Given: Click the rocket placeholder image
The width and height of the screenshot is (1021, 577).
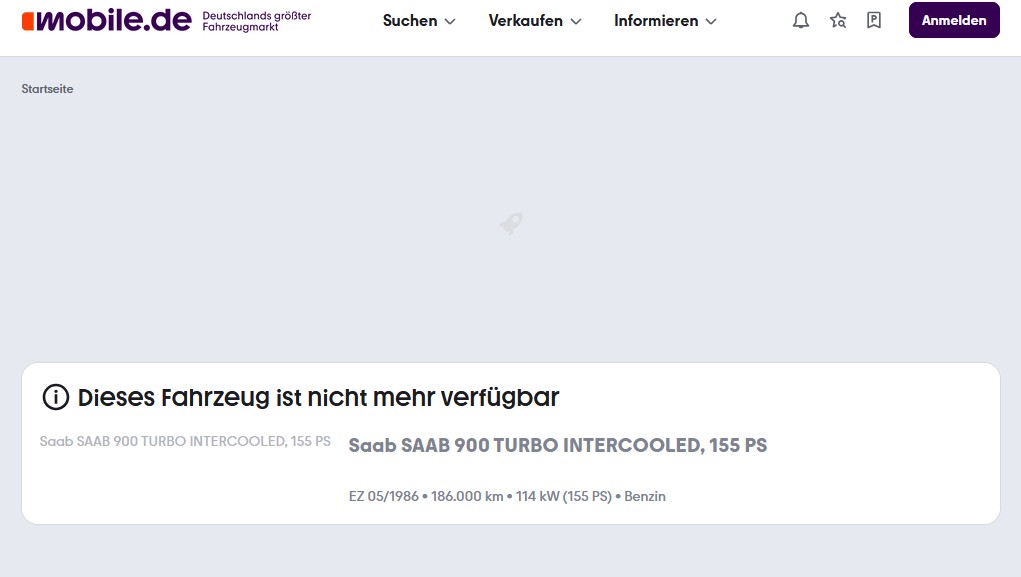Looking at the screenshot, I should (511, 223).
